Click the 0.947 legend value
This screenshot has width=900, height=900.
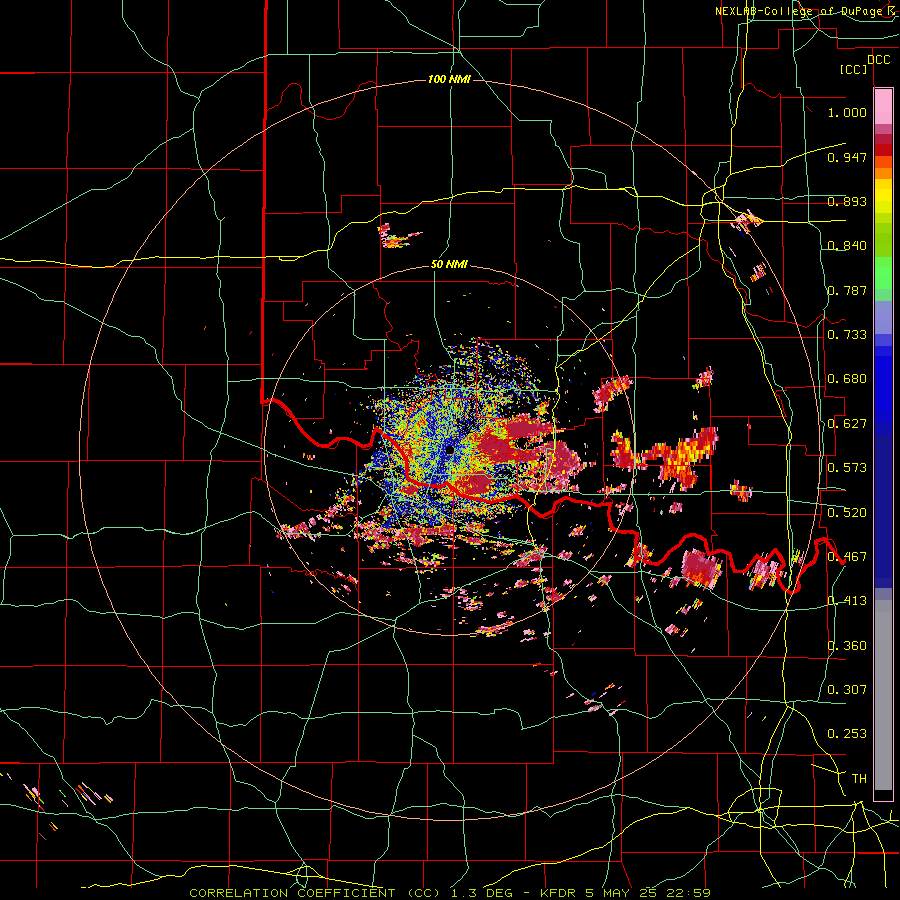pyautogui.click(x=847, y=157)
